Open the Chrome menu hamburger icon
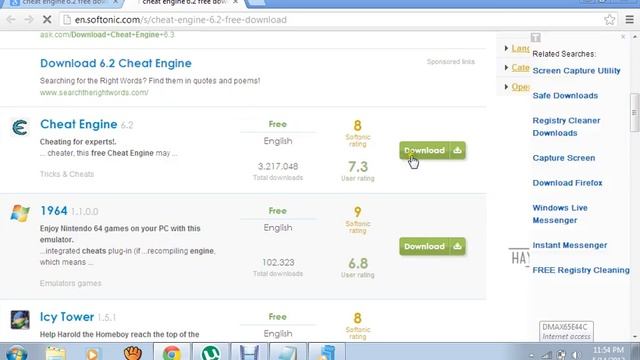 tap(629, 20)
